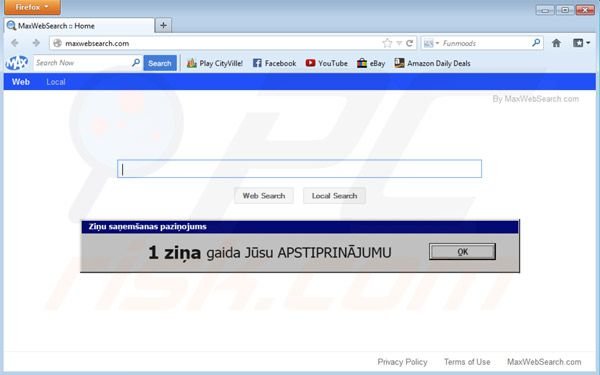The width and height of the screenshot is (600, 375).
Task: Open the Privacy Policy link
Action: (402, 362)
